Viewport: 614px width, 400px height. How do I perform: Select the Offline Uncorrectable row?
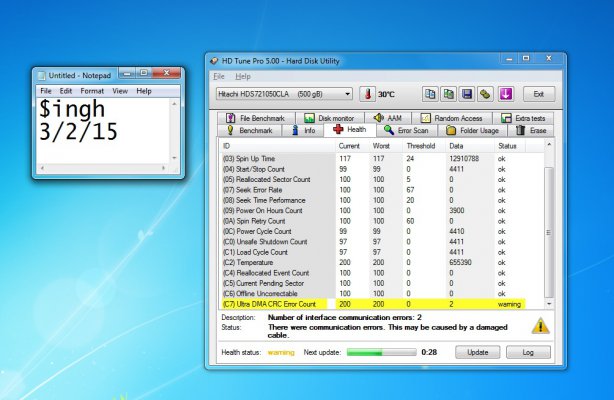[x=372, y=293]
